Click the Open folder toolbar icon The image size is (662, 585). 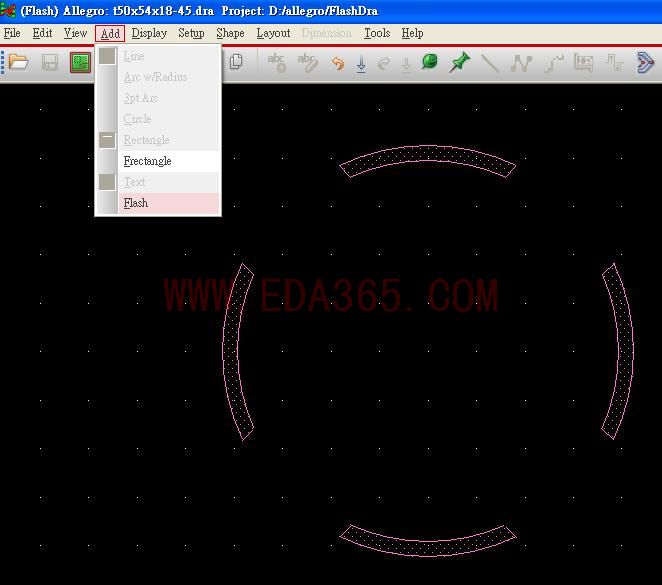18,63
